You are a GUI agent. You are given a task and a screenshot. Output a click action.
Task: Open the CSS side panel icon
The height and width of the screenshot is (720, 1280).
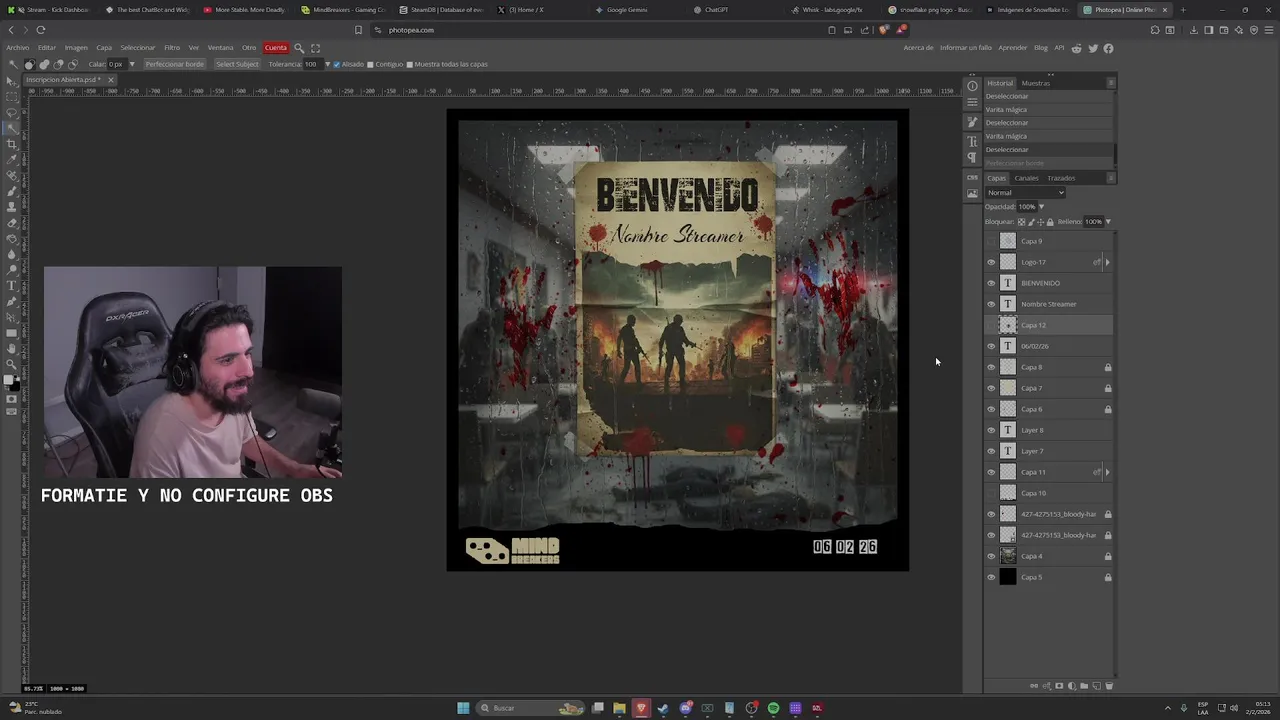coord(972,178)
